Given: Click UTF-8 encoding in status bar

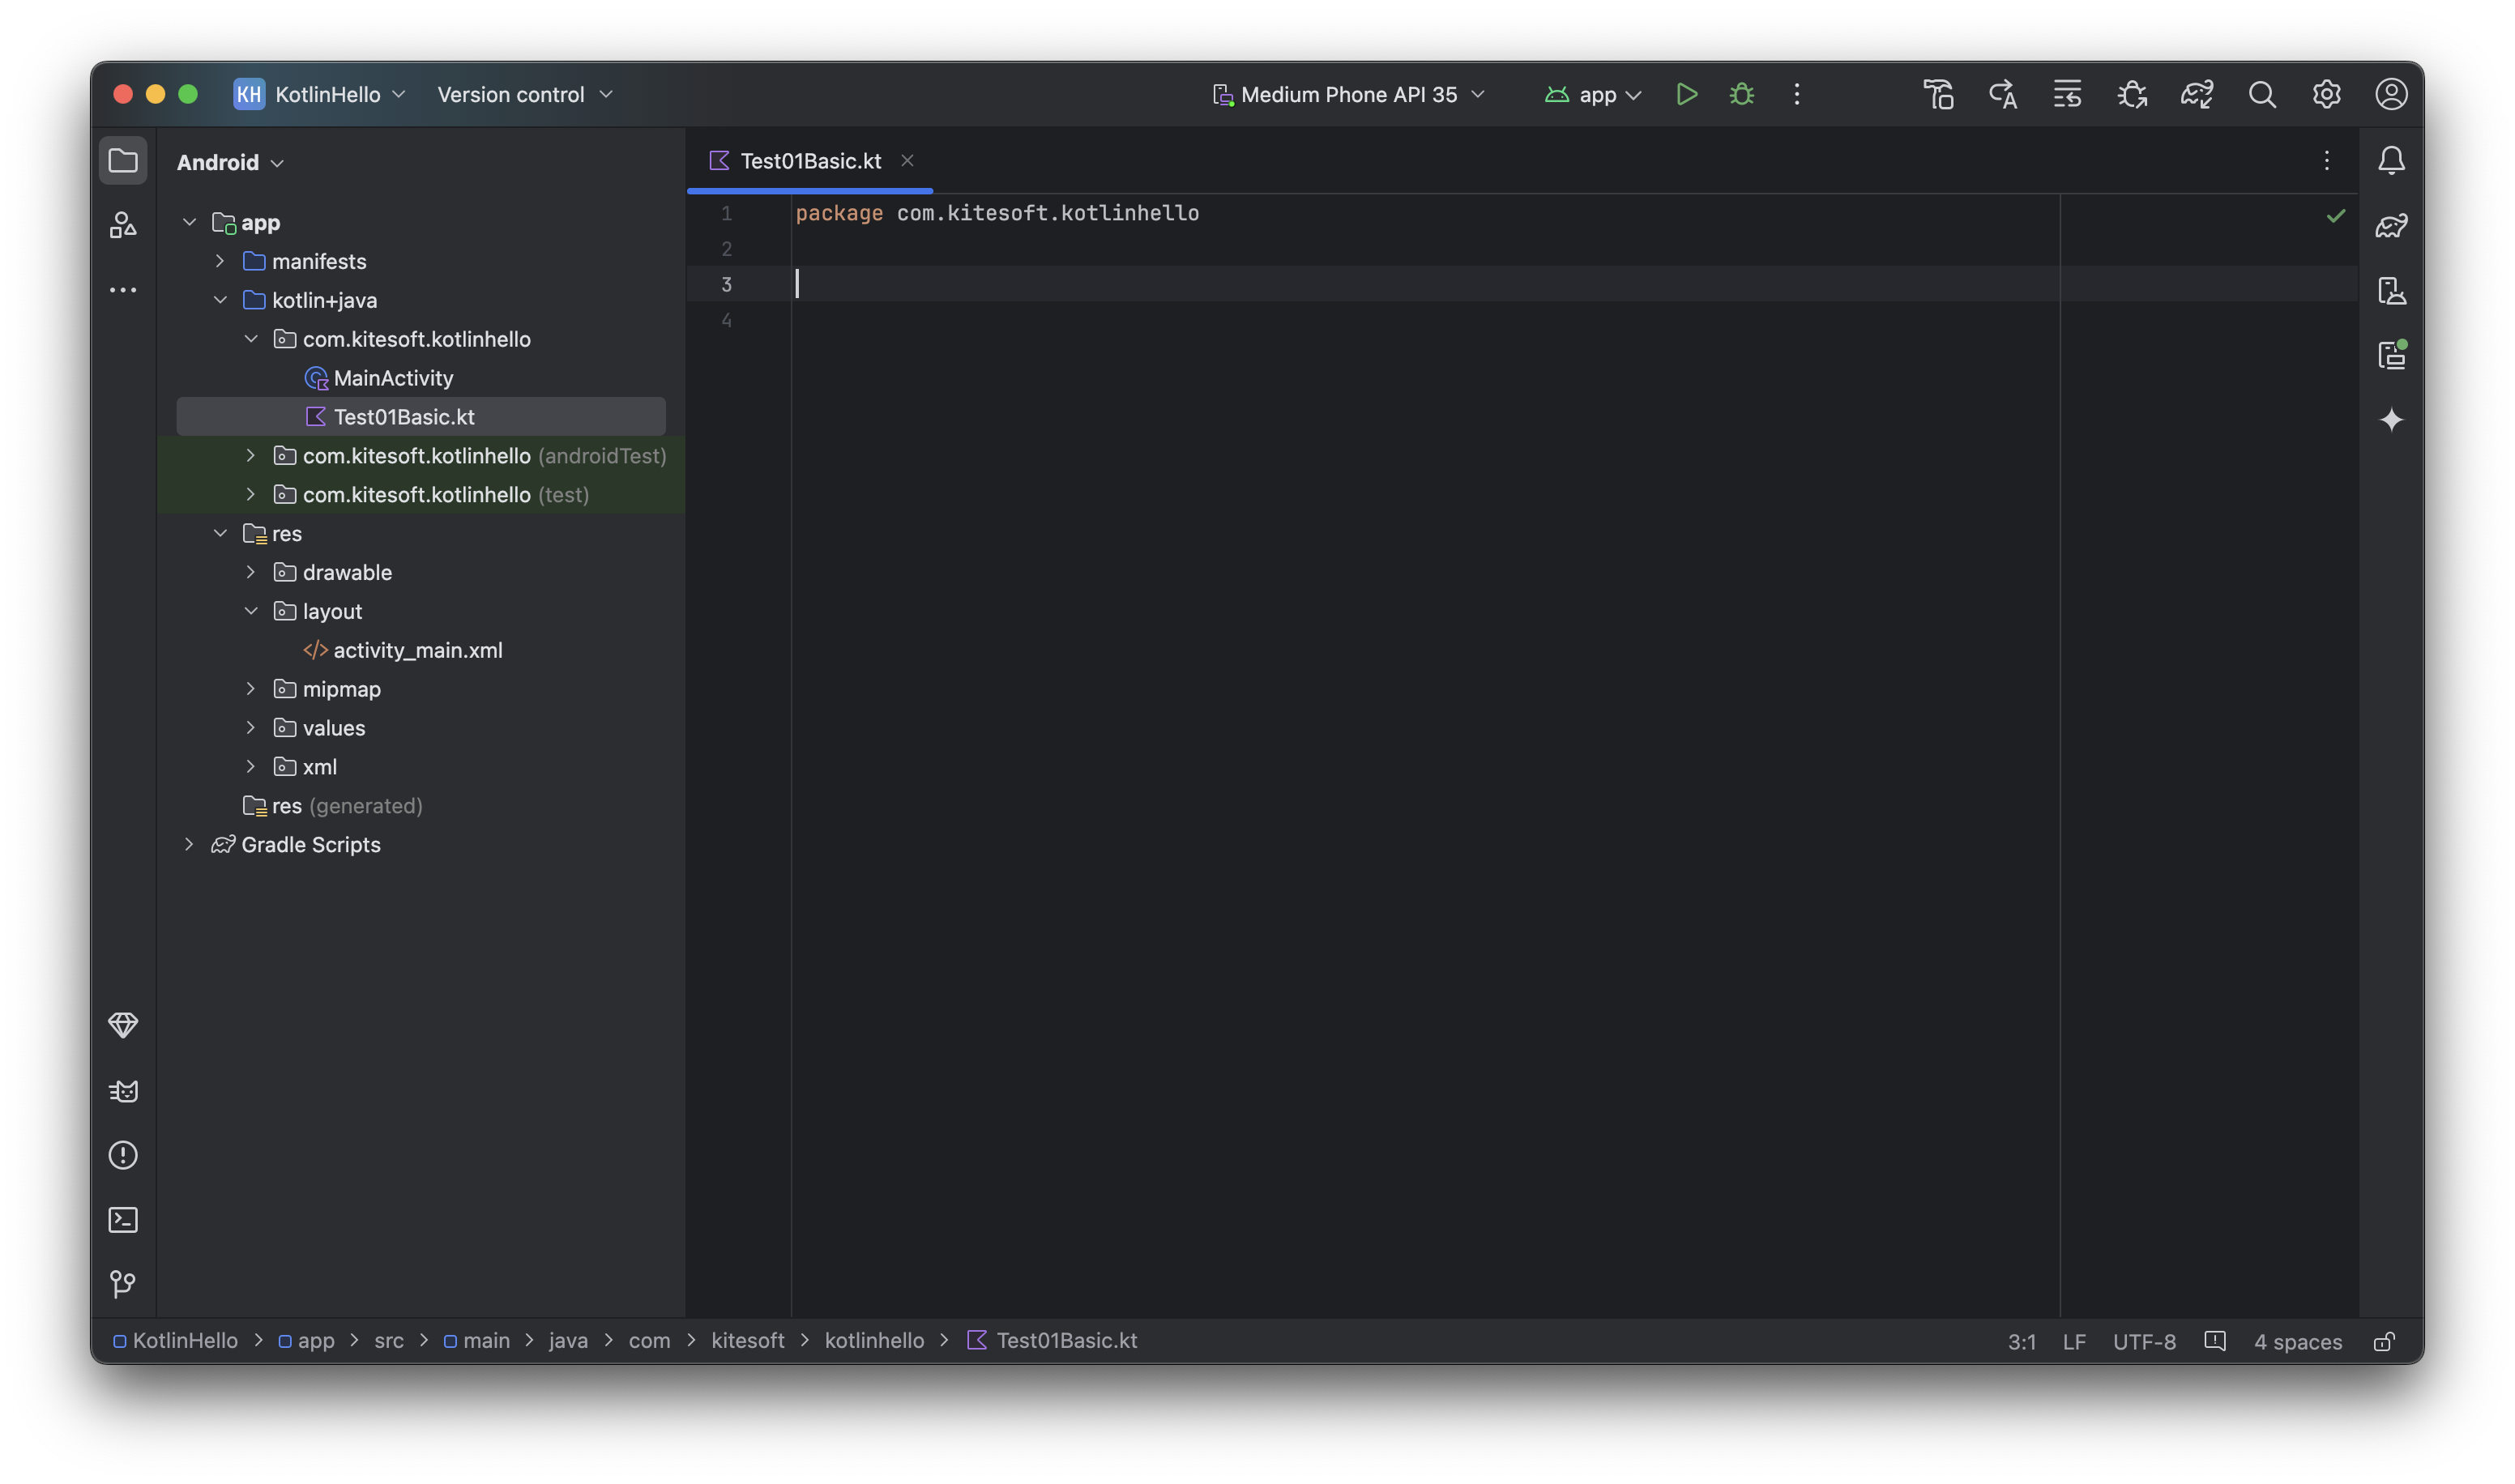Looking at the screenshot, I should [2143, 1341].
